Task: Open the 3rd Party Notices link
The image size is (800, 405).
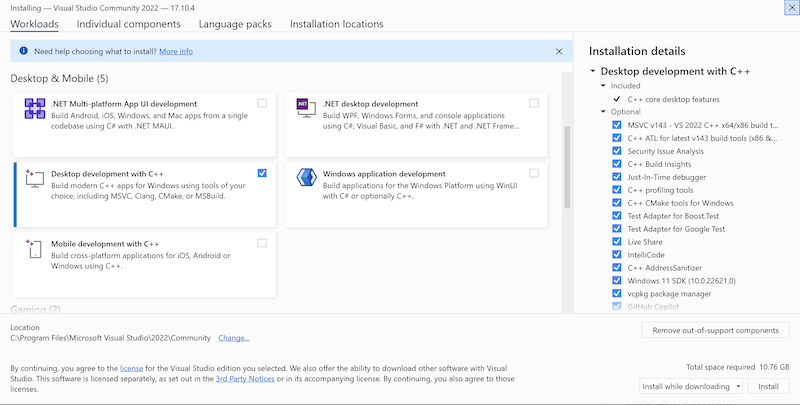Action: [245, 378]
